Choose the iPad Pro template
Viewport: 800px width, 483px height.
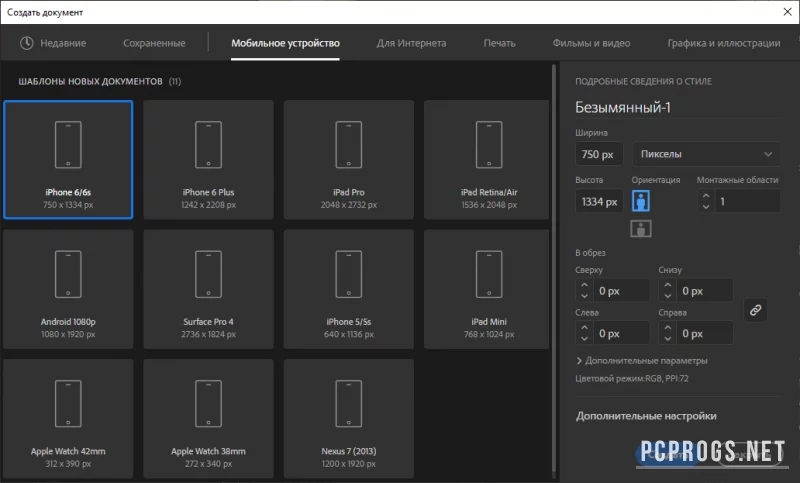pos(348,160)
